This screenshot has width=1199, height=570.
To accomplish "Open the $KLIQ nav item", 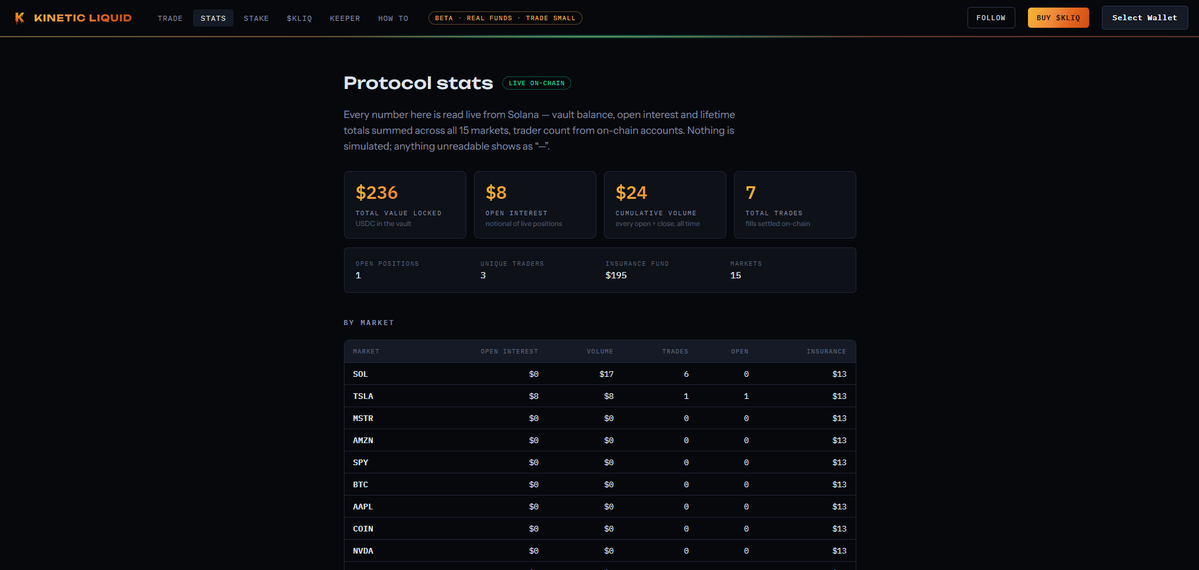I will 299,18.
